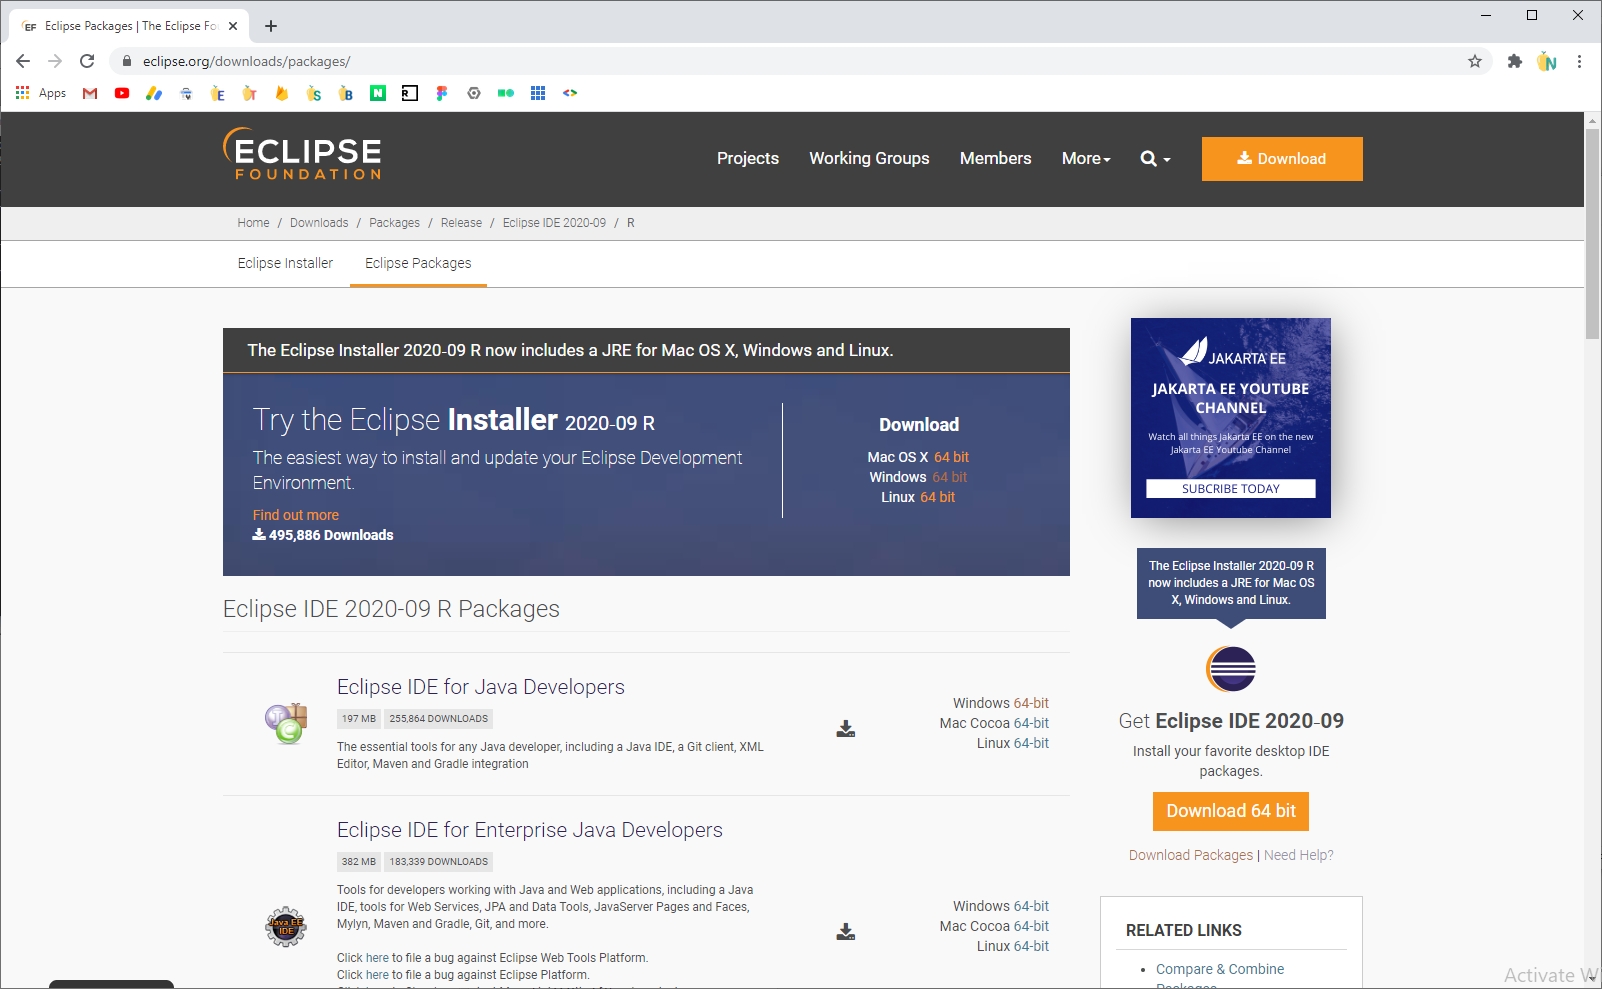Click Windows 64-bit for Enterprise Java package
The image size is (1602, 989).
tap(1031, 906)
